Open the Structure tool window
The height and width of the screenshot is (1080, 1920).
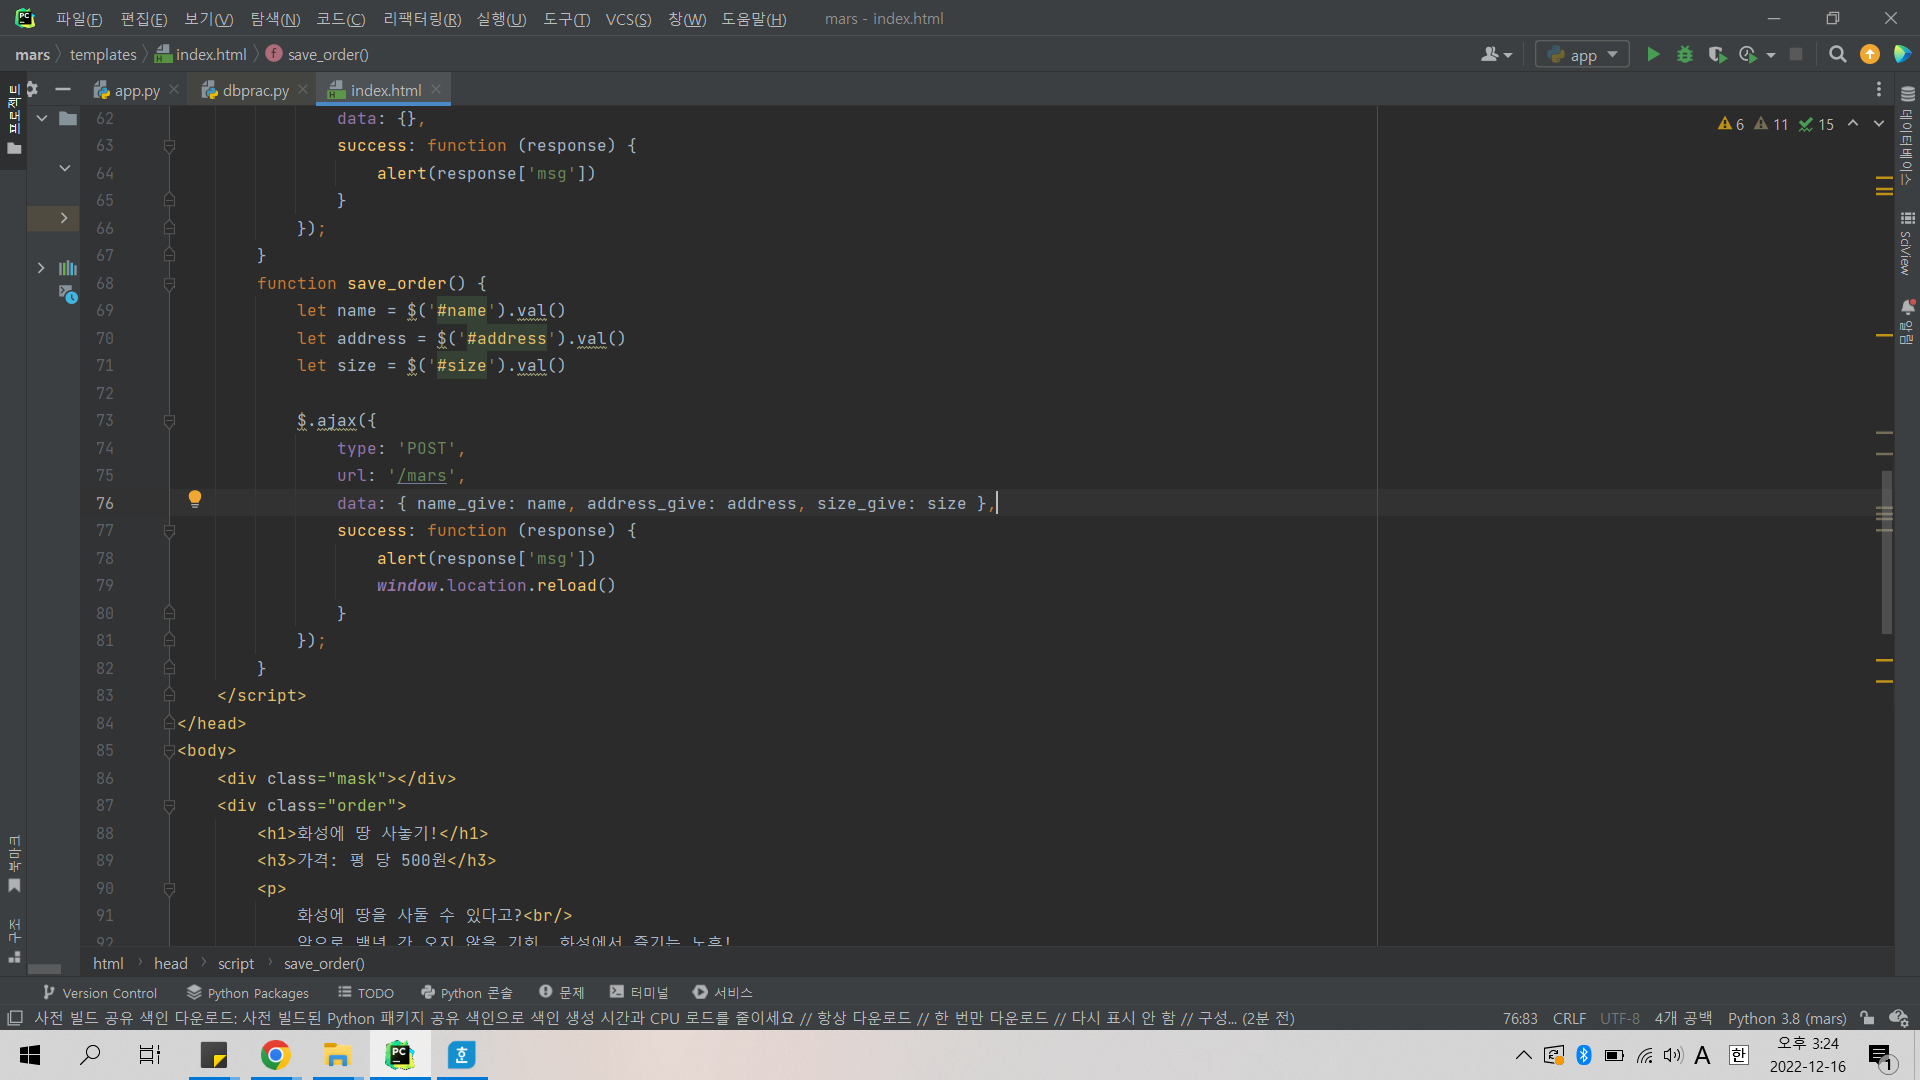14,940
